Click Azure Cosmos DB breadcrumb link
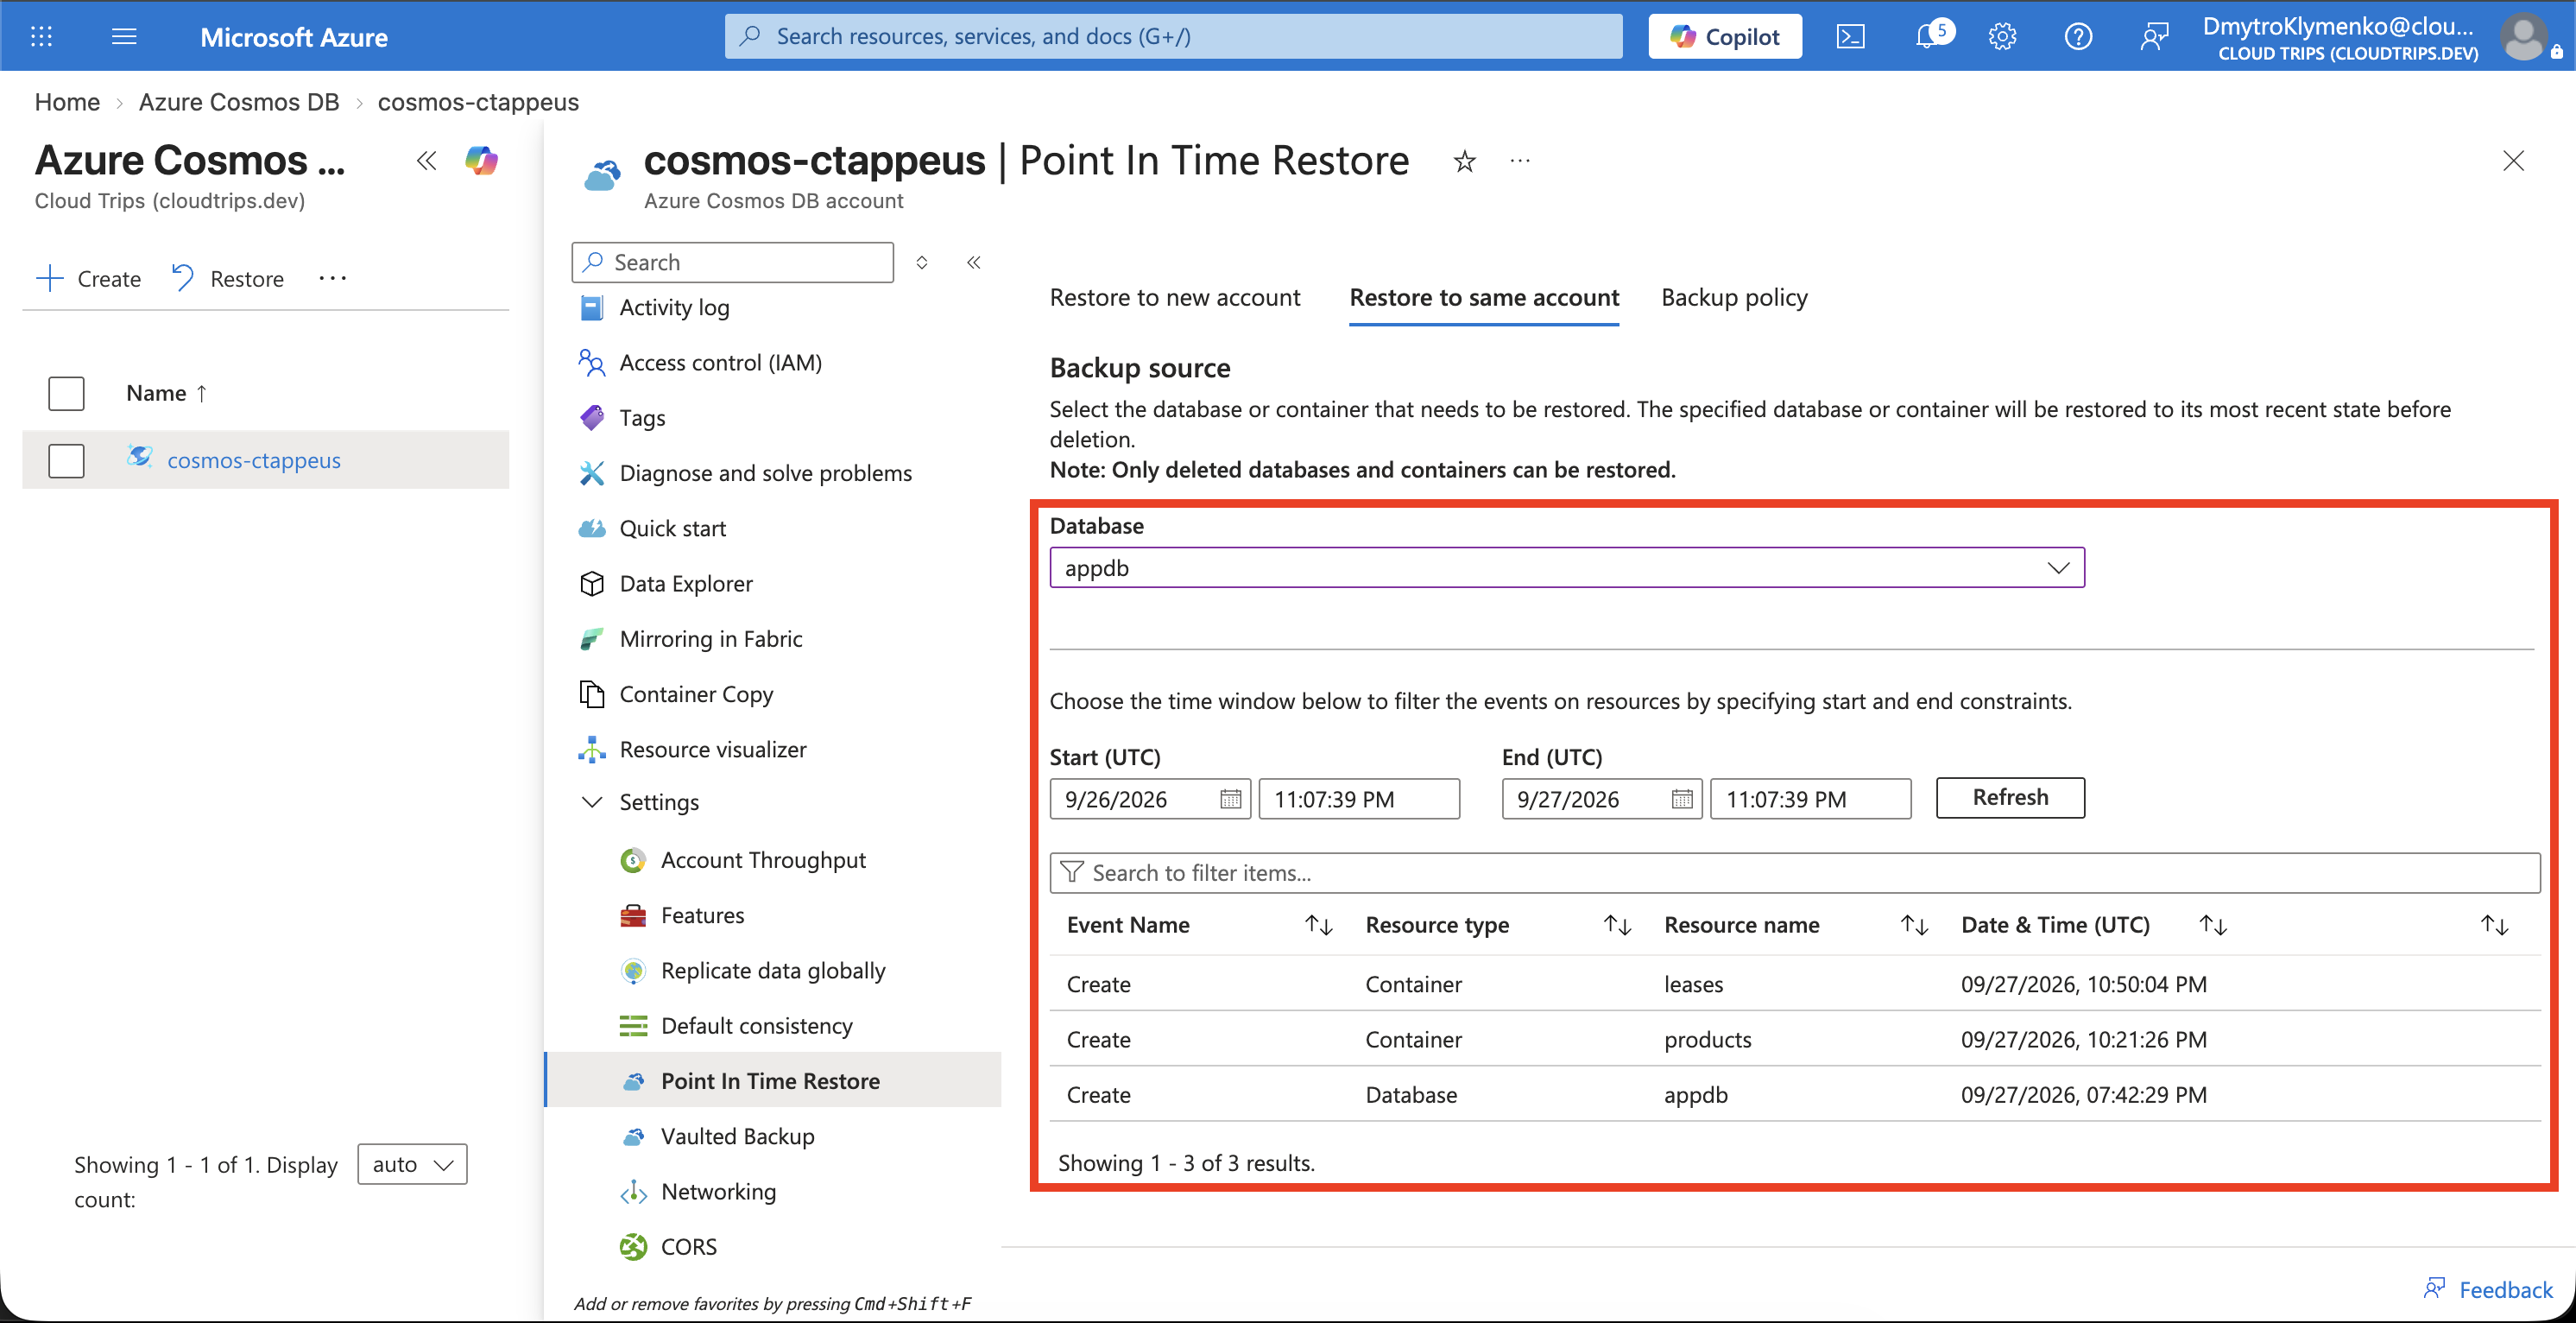Image resolution: width=2576 pixels, height=1323 pixels. click(239, 102)
